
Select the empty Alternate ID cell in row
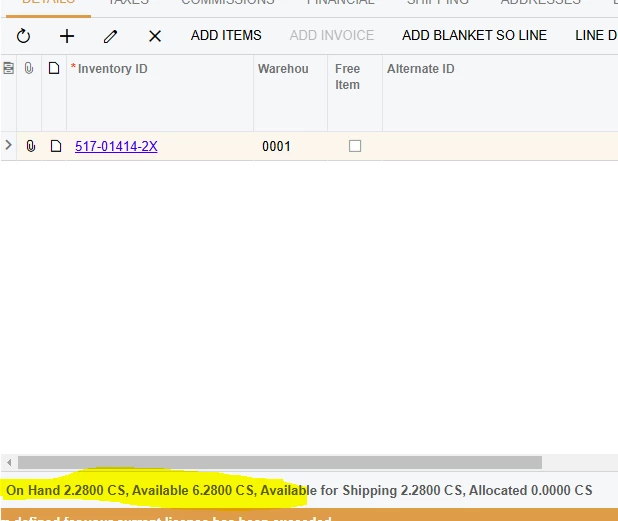click(500, 146)
